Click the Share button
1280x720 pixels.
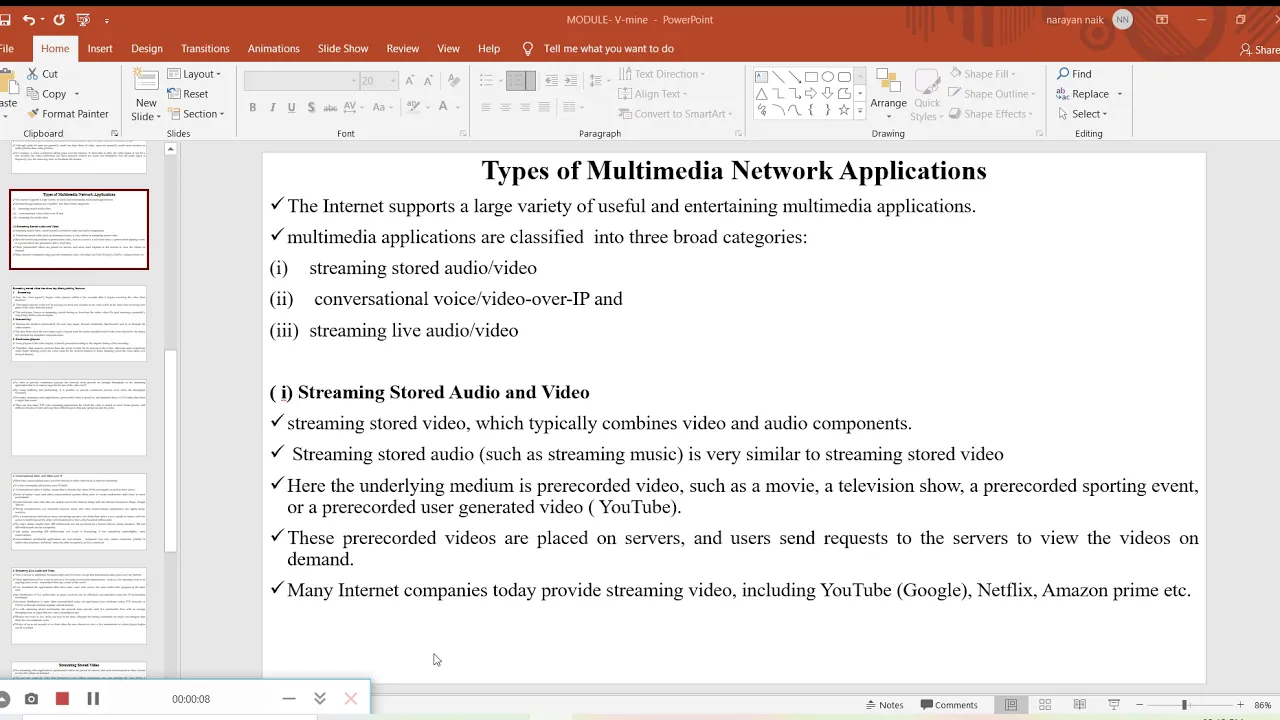pos(1259,49)
